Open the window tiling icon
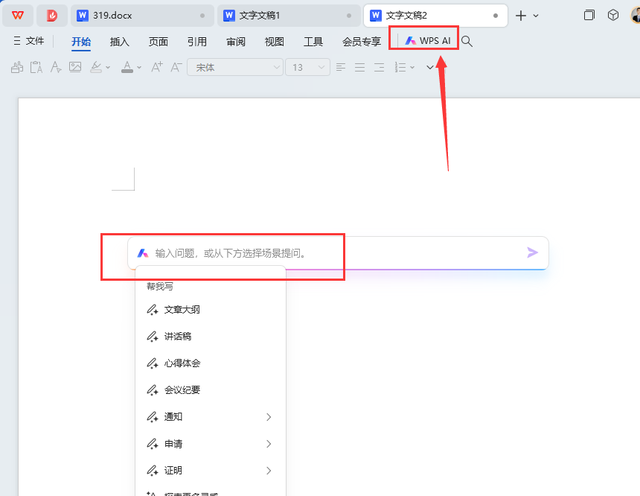Screen dimensions: 640x496 click(x=589, y=15)
